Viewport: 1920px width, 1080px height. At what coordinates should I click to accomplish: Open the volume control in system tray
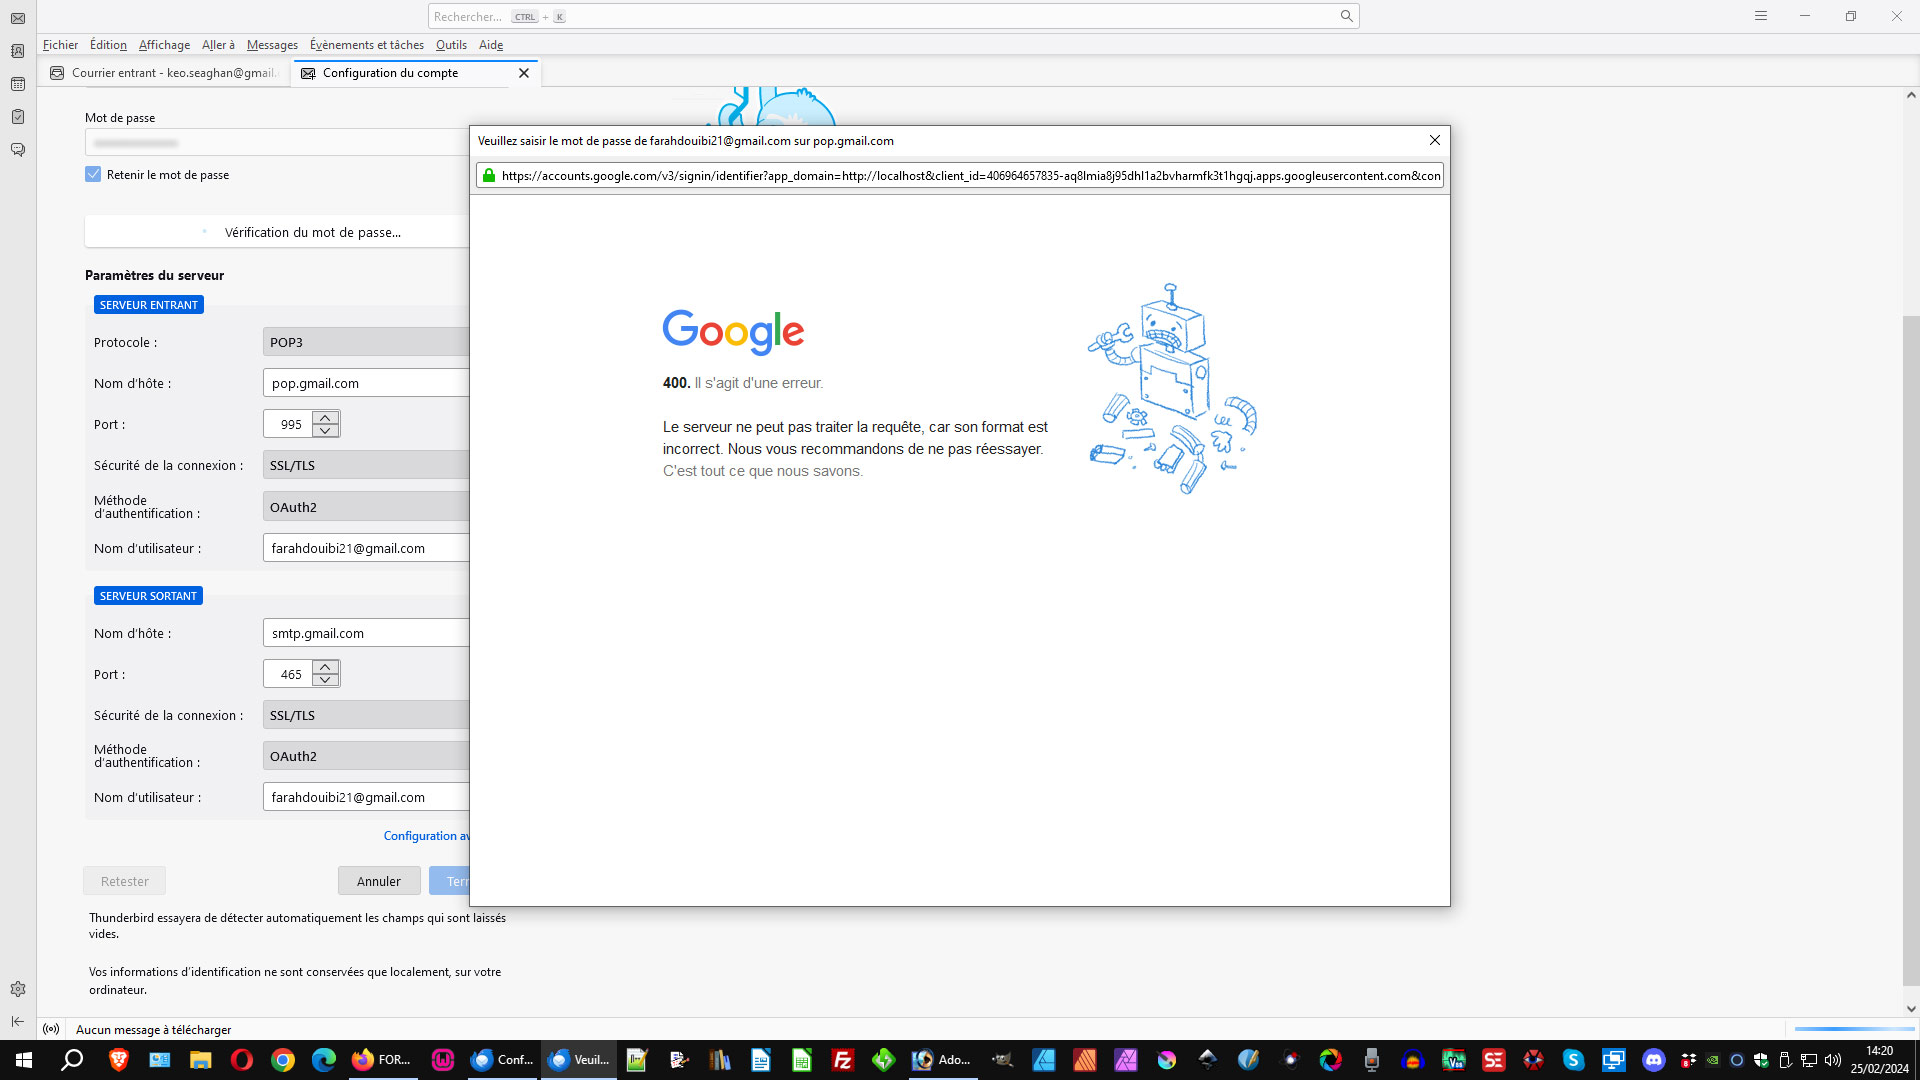pos(1832,1060)
